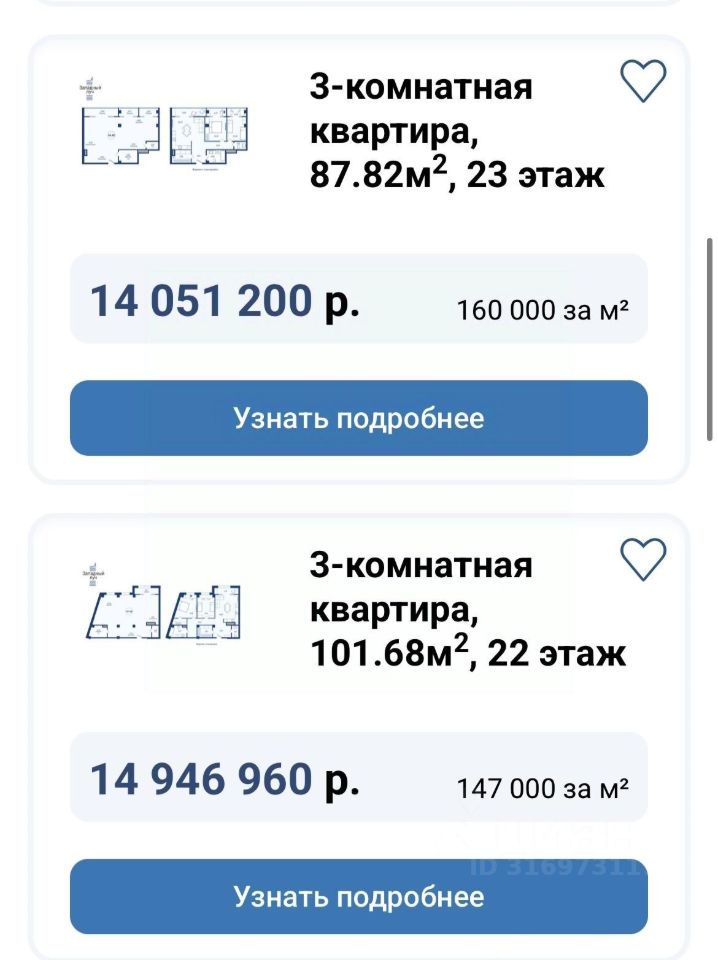Click the faint watermark logo above the ID number

[x=548, y=833]
